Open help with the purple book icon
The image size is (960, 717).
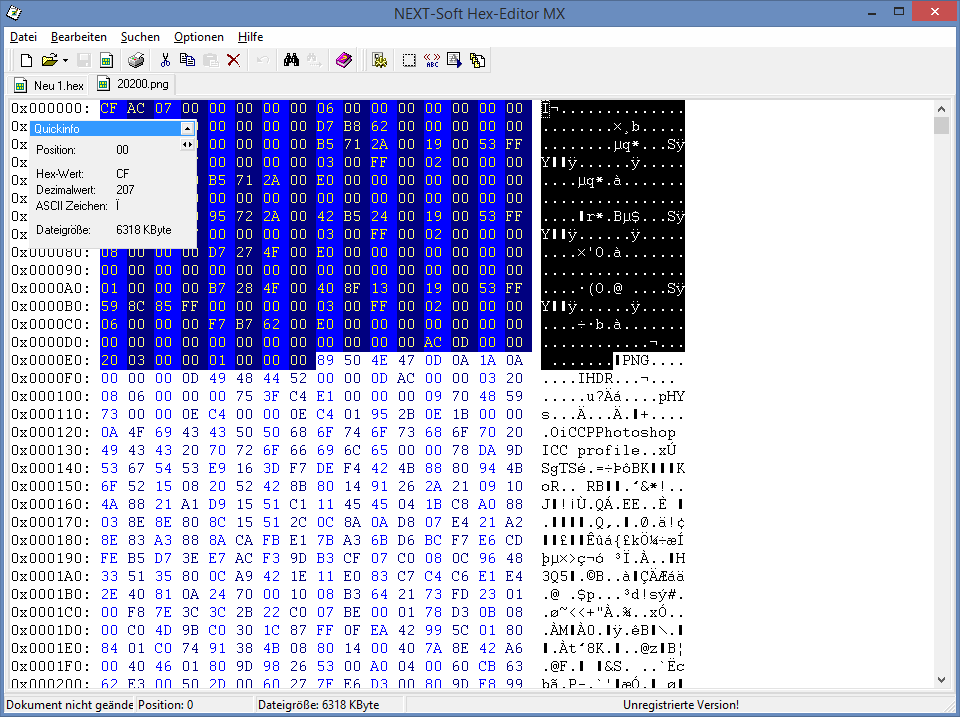(344, 60)
